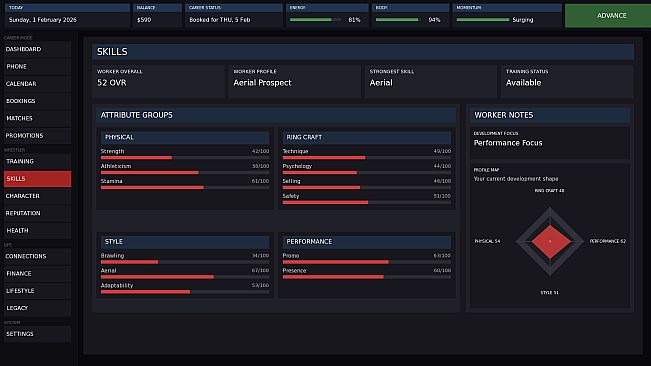Open Connections in the sidebar
651x366 pixels.
(37, 256)
